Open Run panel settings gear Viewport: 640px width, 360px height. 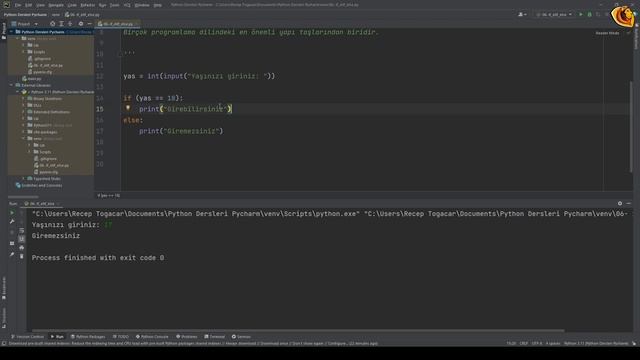[620, 203]
